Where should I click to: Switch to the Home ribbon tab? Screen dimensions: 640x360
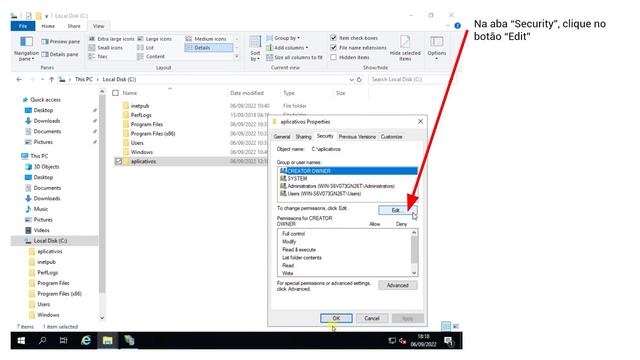click(48, 26)
